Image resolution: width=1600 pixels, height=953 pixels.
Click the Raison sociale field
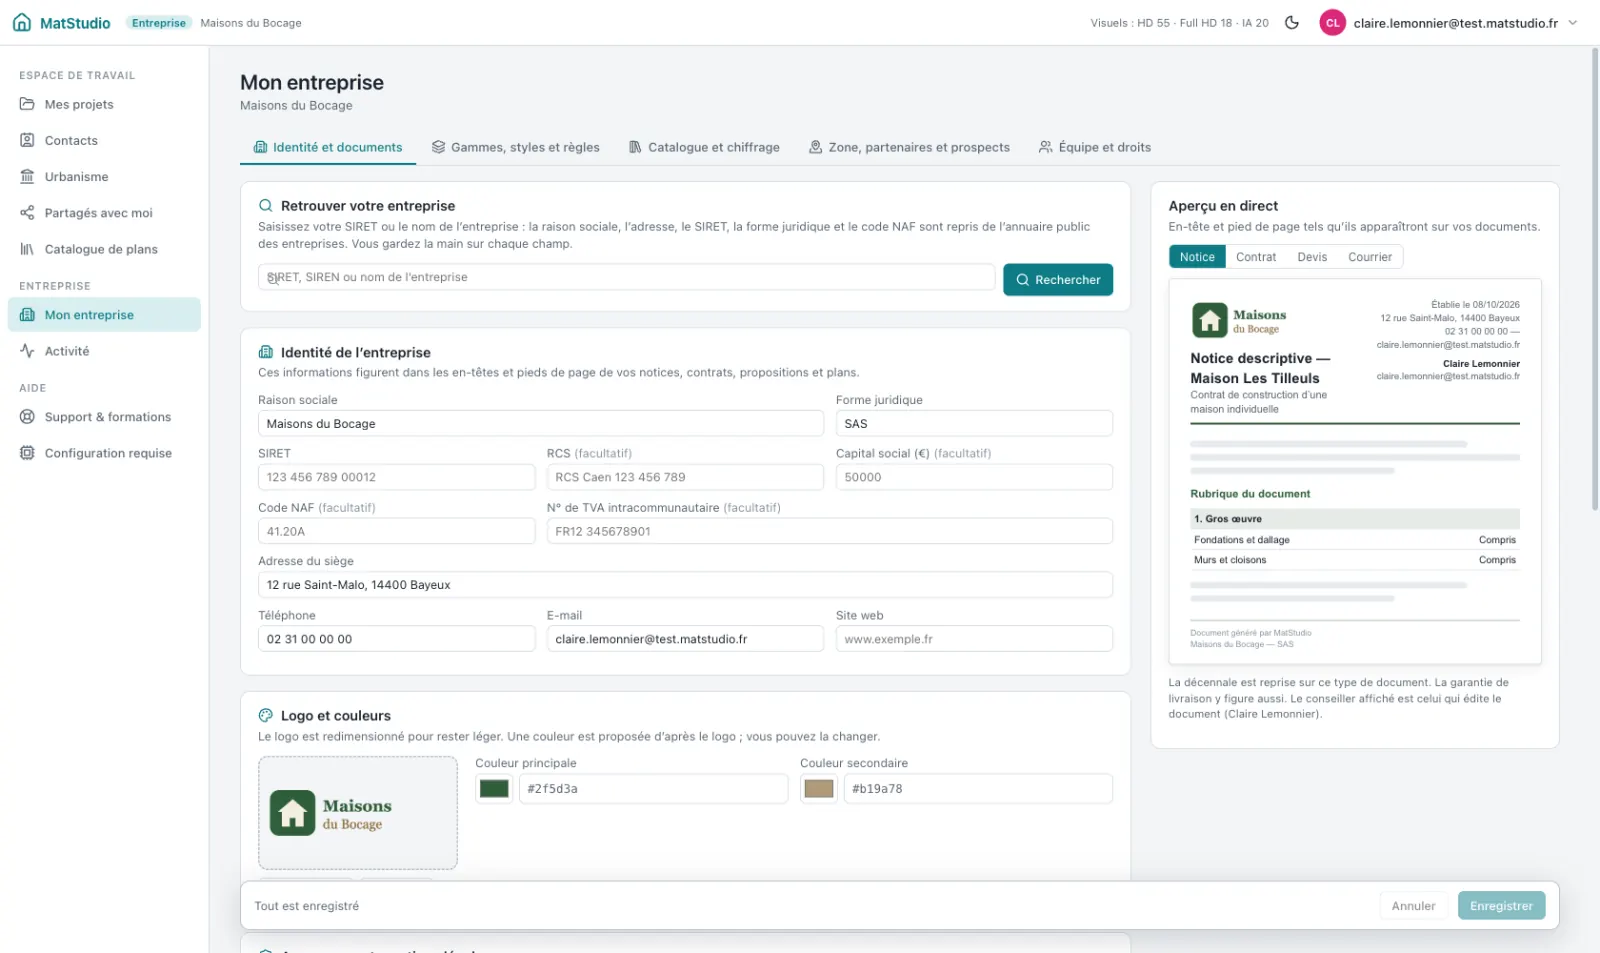[x=541, y=424]
